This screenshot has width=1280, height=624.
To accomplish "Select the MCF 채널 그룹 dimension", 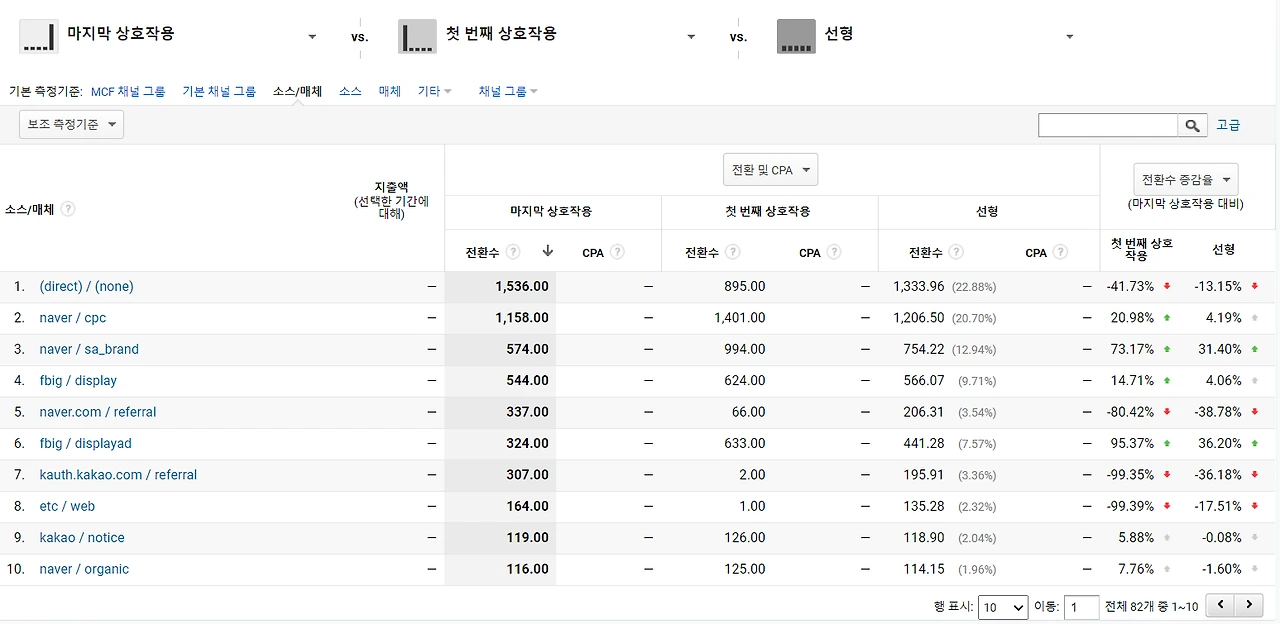I will (128, 91).
